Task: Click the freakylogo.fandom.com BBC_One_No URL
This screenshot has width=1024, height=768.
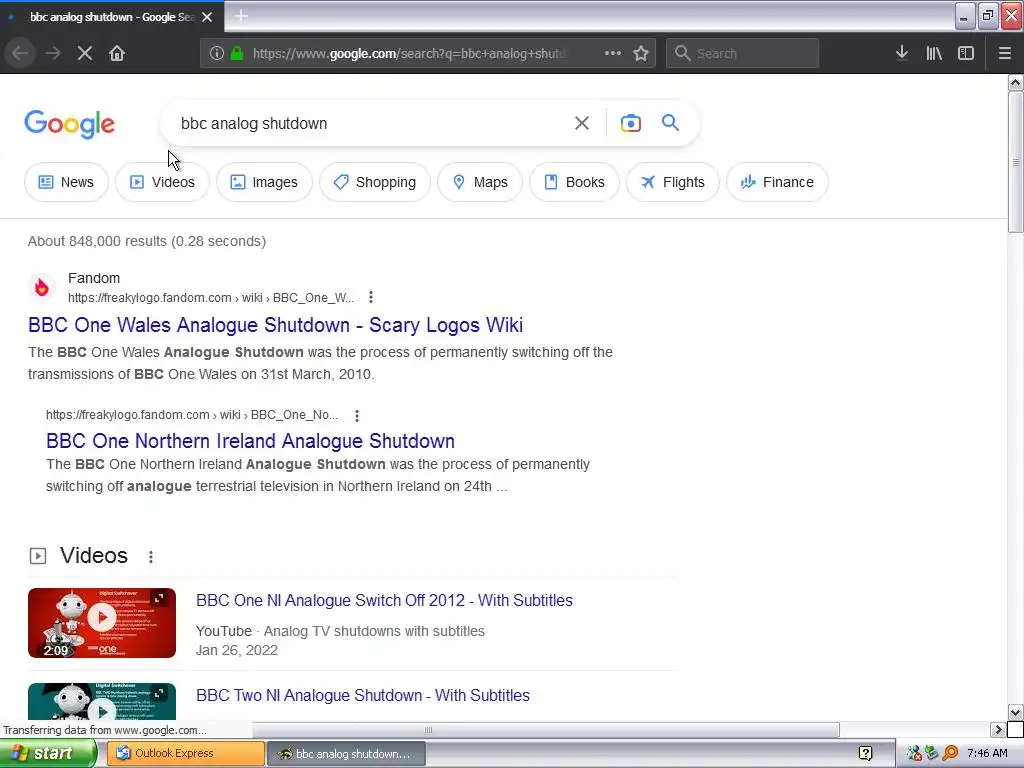Action: (192, 415)
